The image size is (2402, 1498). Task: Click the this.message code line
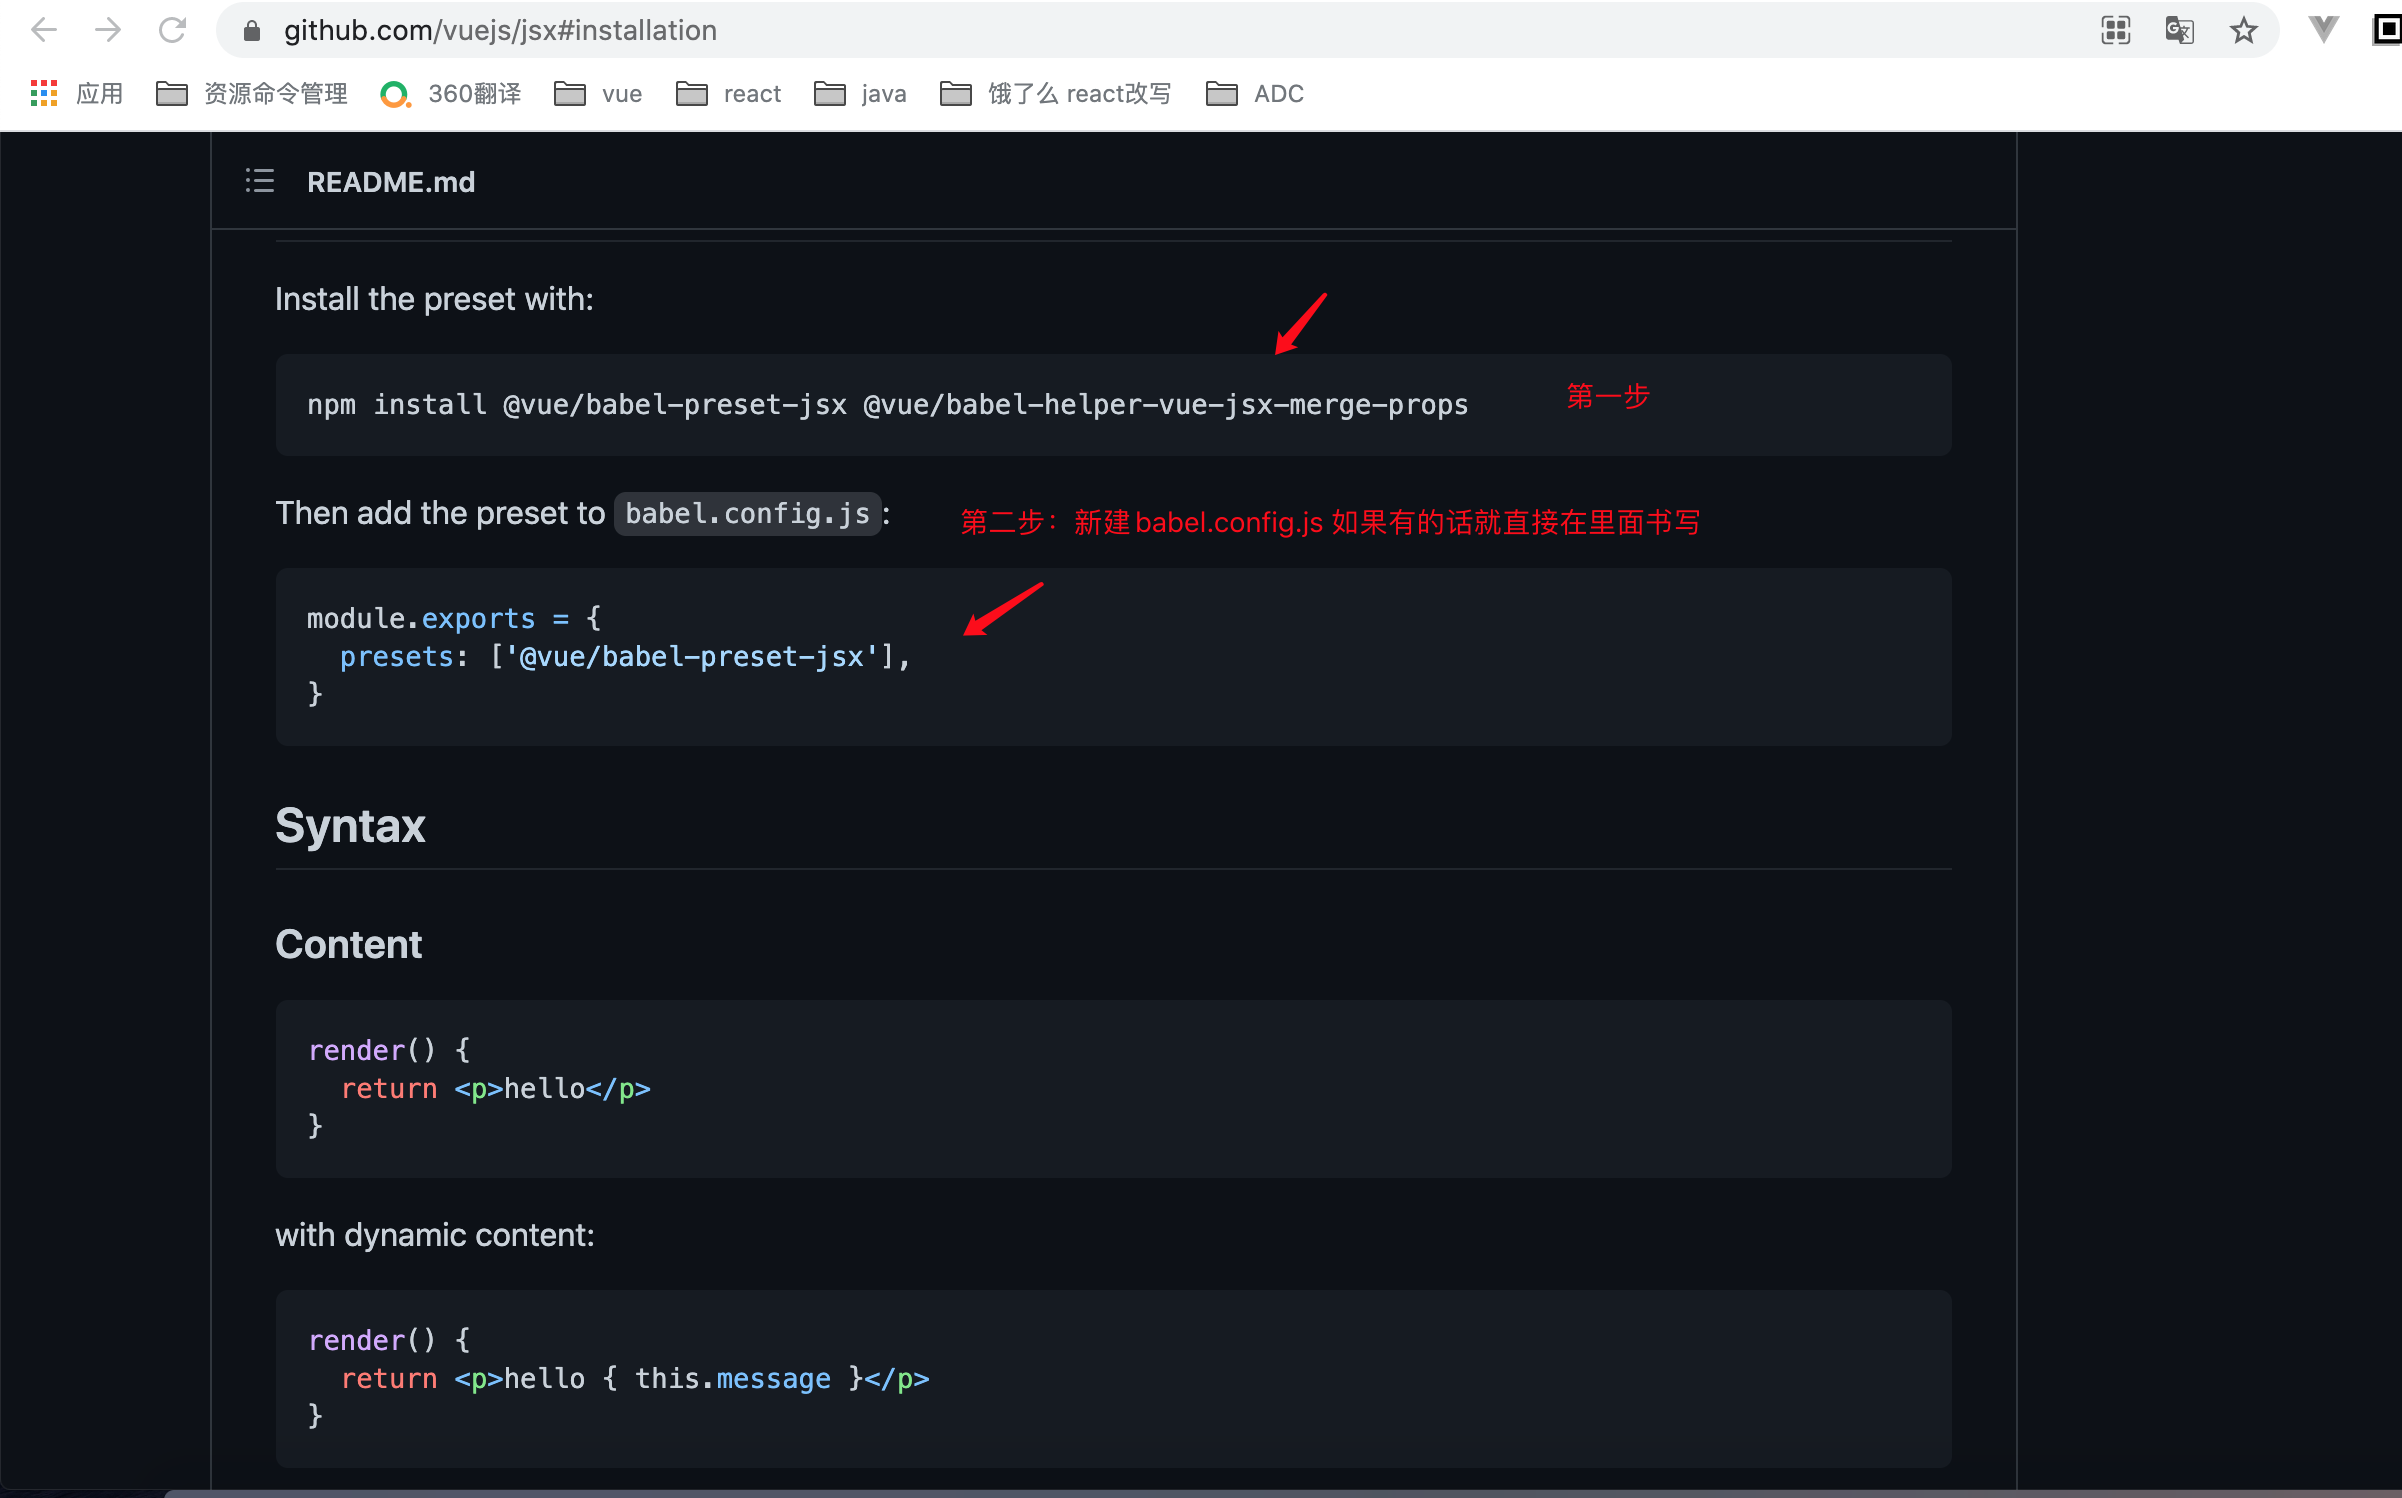coord(635,1379)
